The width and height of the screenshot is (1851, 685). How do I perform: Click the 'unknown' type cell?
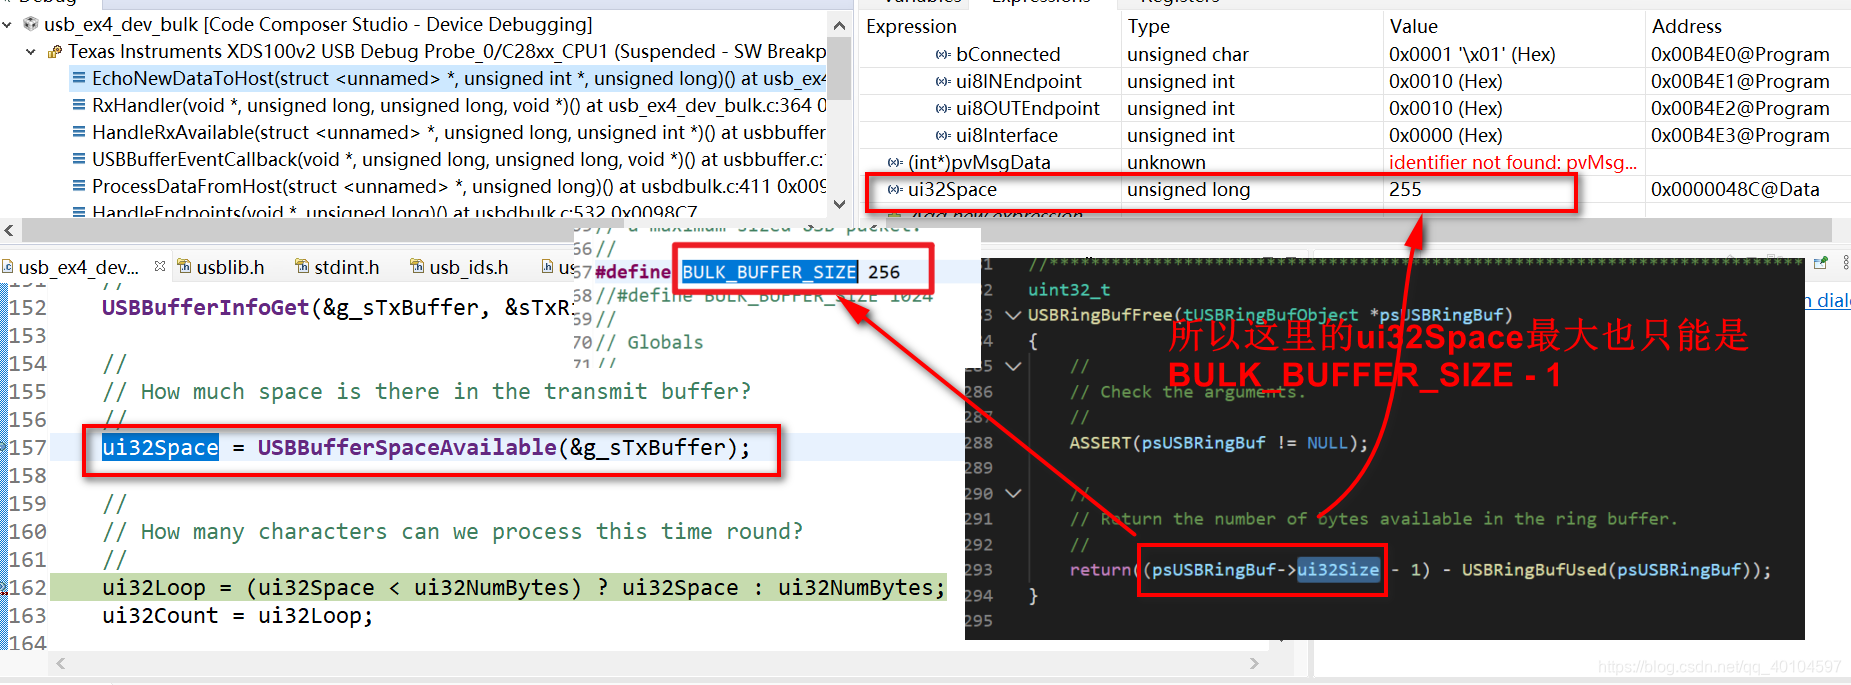(x=1166, y=162)
